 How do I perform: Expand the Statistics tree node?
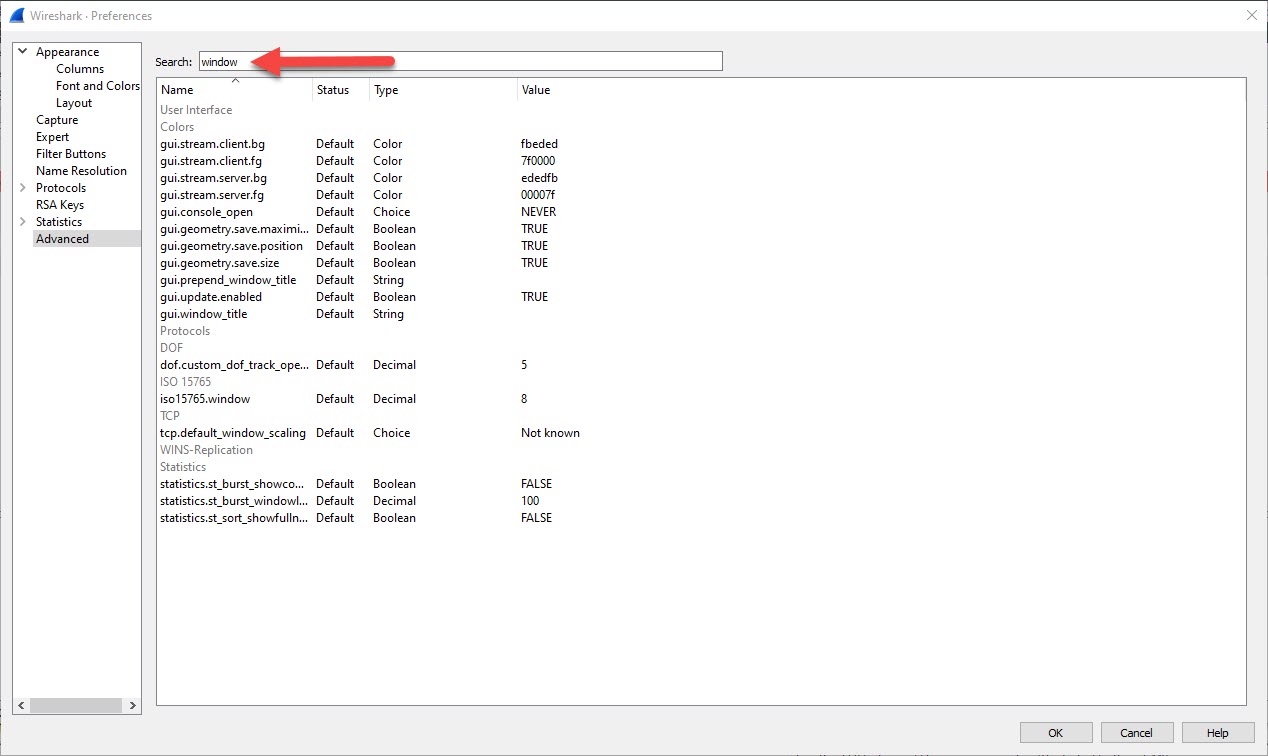[x=22, y=222]
